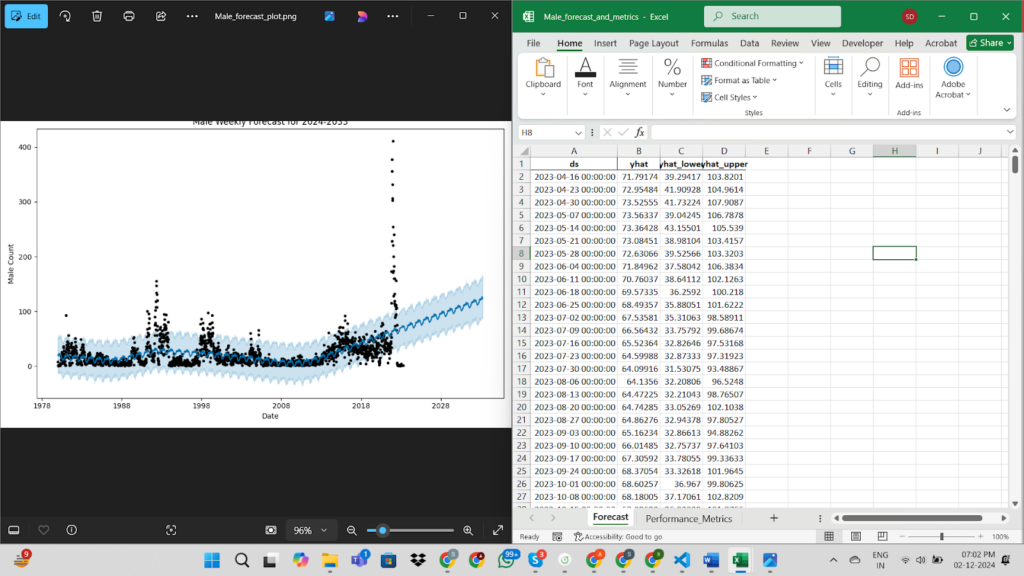This screenshot has height=576, width=1024.
Task: Open the Add-ins icon in Excel ribbon
Action: [908, 73]
